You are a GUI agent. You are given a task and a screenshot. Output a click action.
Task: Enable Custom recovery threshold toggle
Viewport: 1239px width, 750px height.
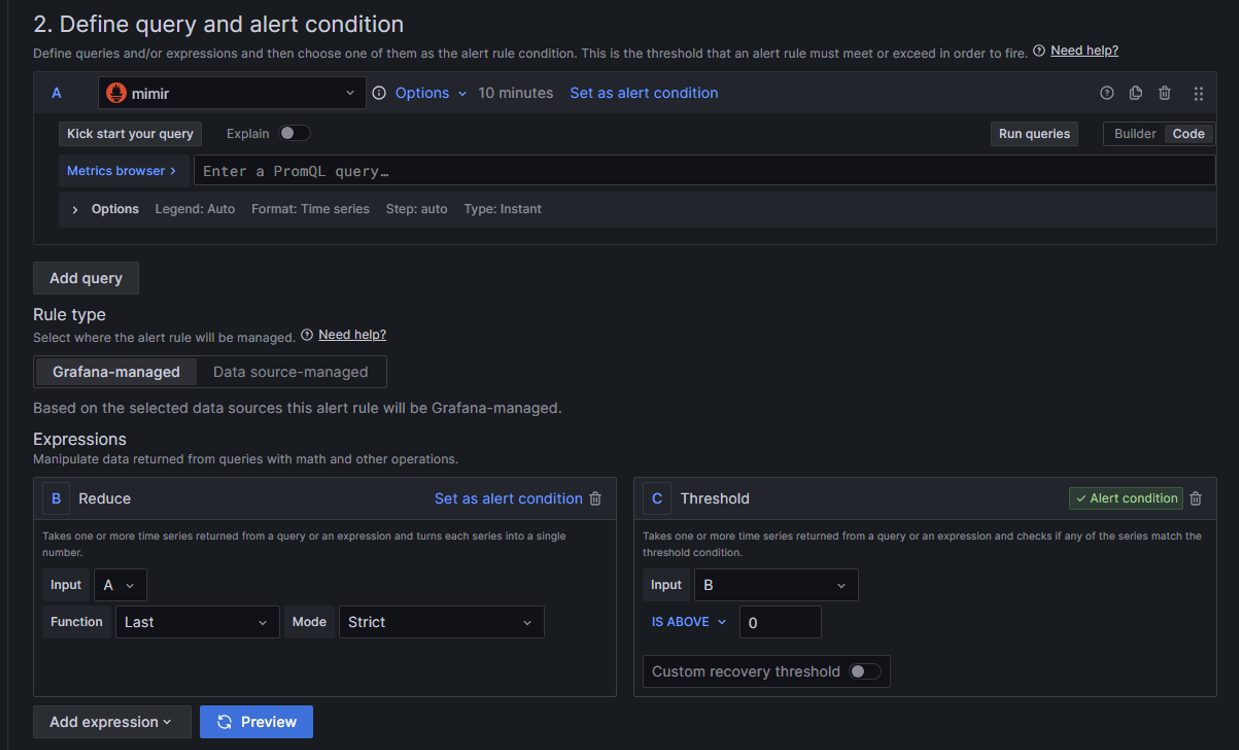(x=865, y=671)
